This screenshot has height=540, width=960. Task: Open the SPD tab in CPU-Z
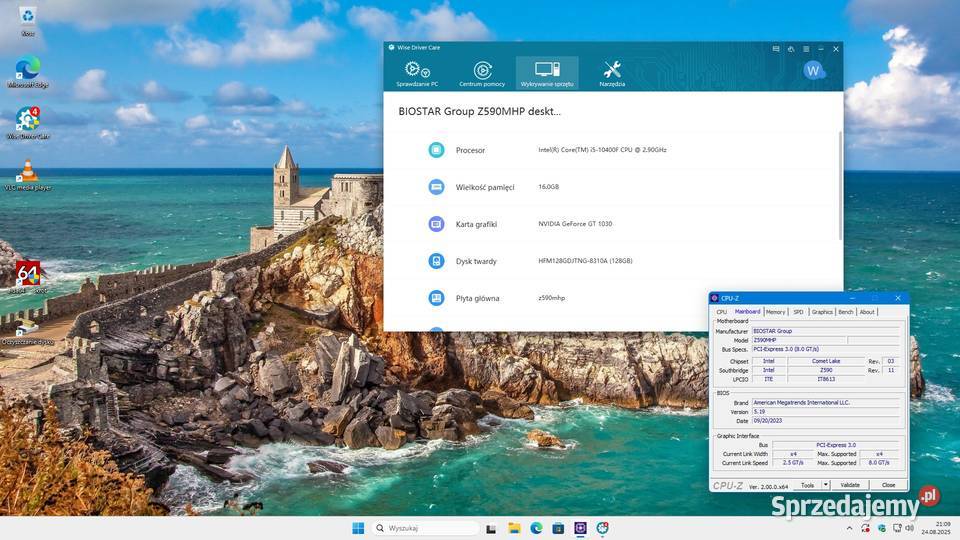[x=798, y=312]
